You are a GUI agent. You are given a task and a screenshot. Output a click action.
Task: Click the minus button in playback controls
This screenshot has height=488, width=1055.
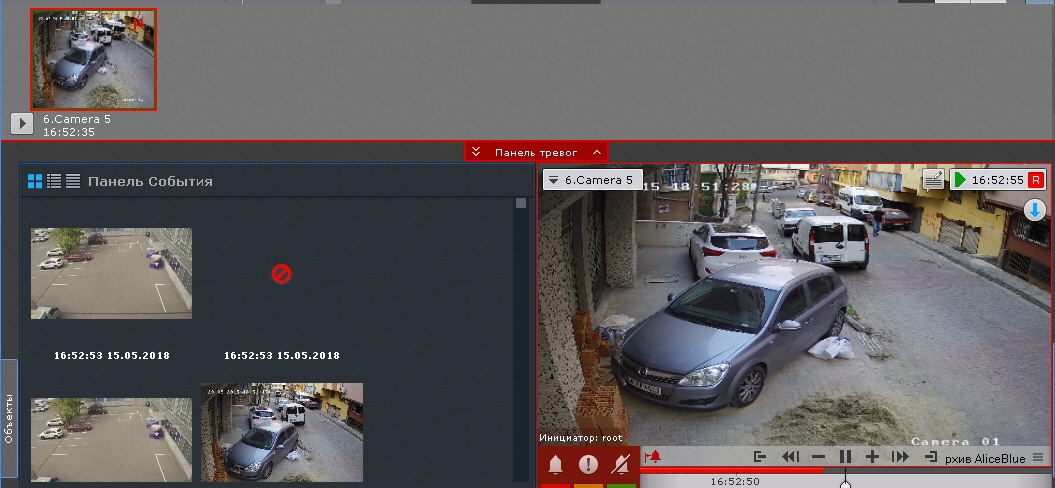pos(818,457)
